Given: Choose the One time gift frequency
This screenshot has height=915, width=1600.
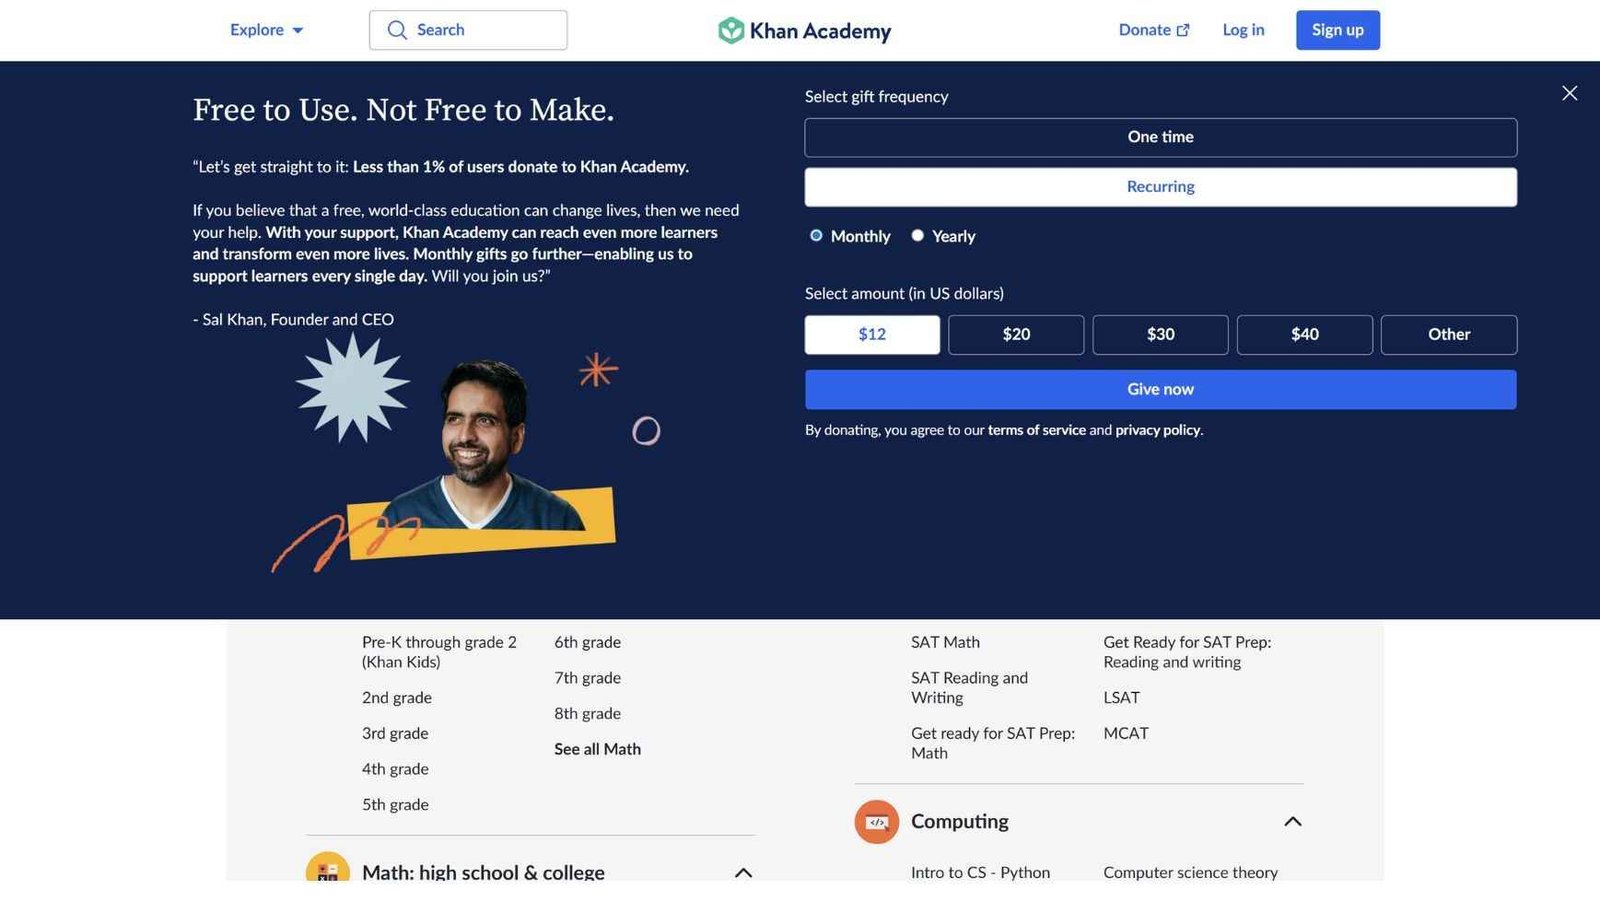Looking at the screenshot, I should coord(1160,137).
